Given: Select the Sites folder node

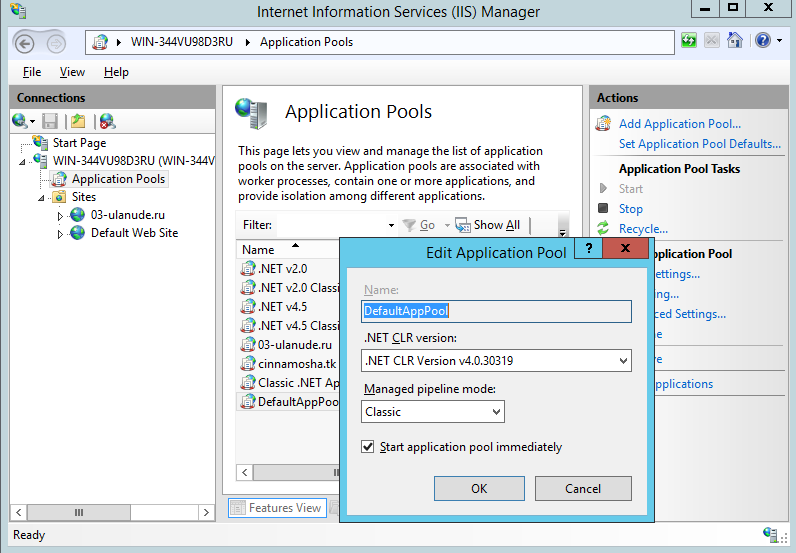Looking at the screenshot, I should [84, 197].
